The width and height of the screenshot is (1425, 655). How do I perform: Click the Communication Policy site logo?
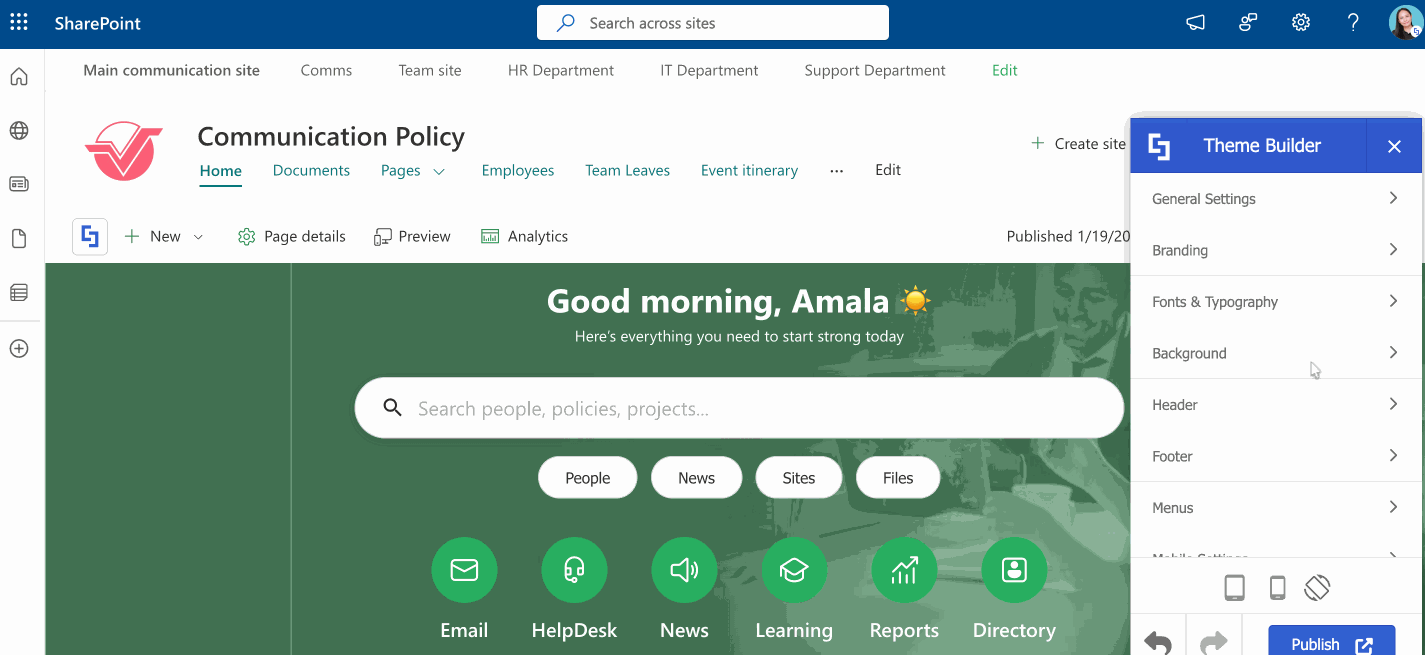(x=124, y=150)
